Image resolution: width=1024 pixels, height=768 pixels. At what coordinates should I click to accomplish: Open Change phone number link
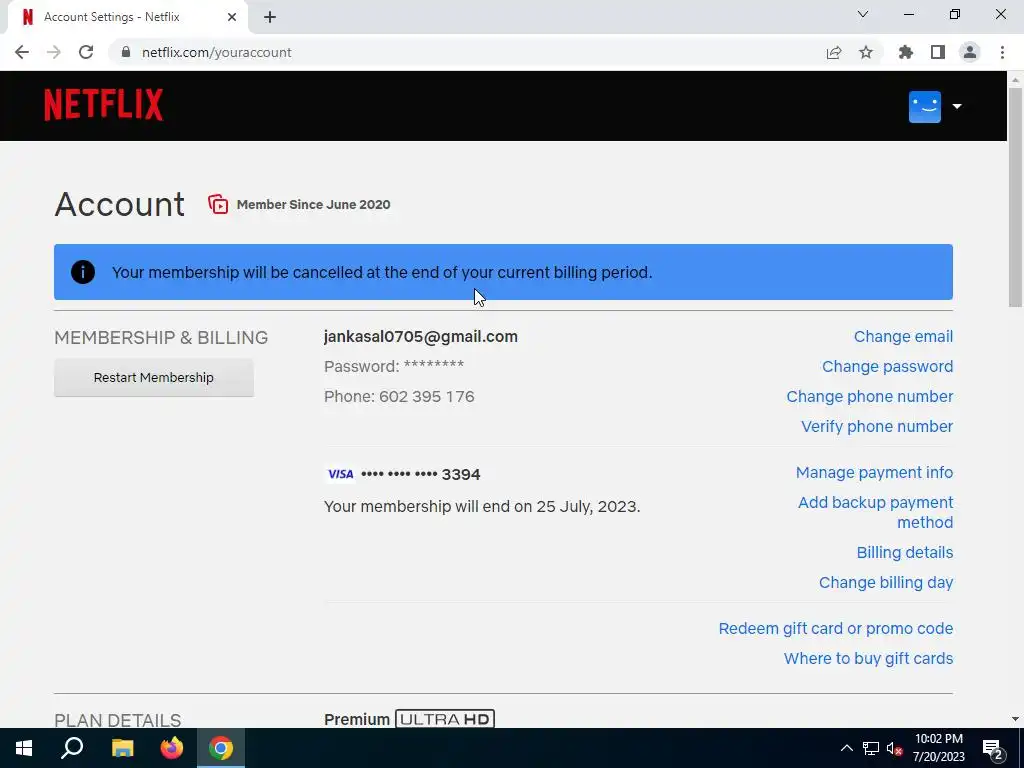pyautogui.click(x=869, y=396)
